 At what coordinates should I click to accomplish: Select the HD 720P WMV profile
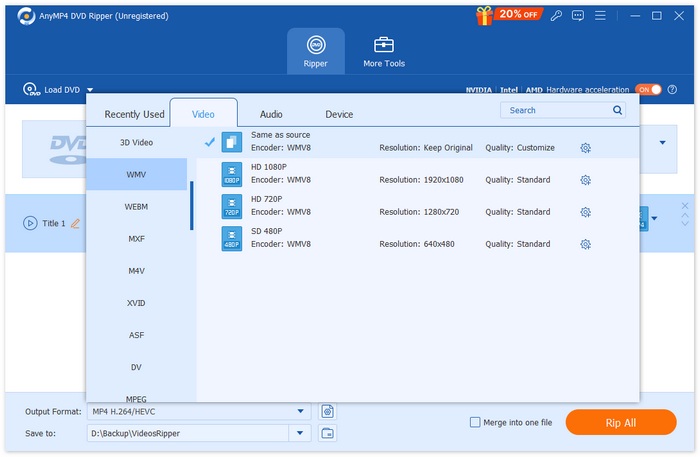click(300, 206)
